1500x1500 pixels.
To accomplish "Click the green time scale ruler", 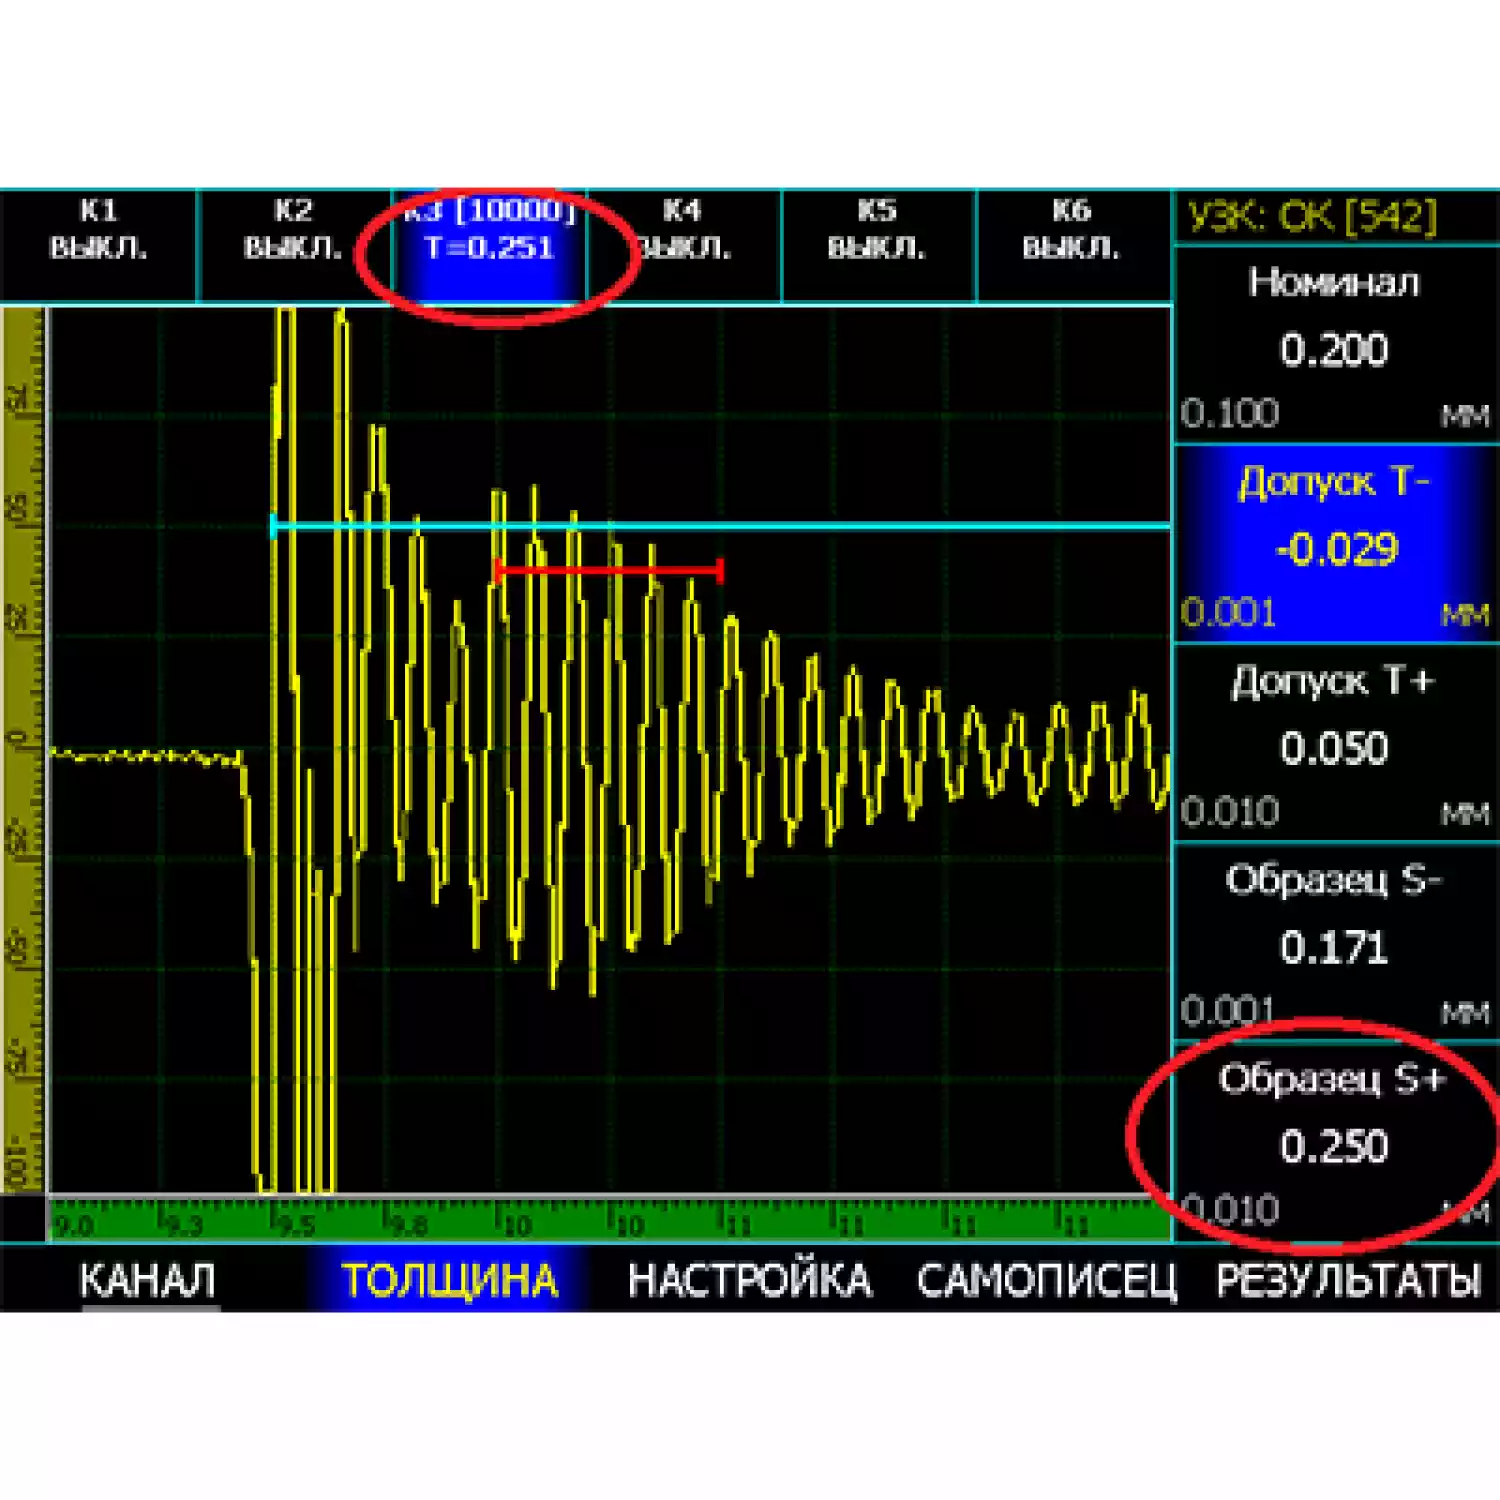I will (x=608, y=1221).
